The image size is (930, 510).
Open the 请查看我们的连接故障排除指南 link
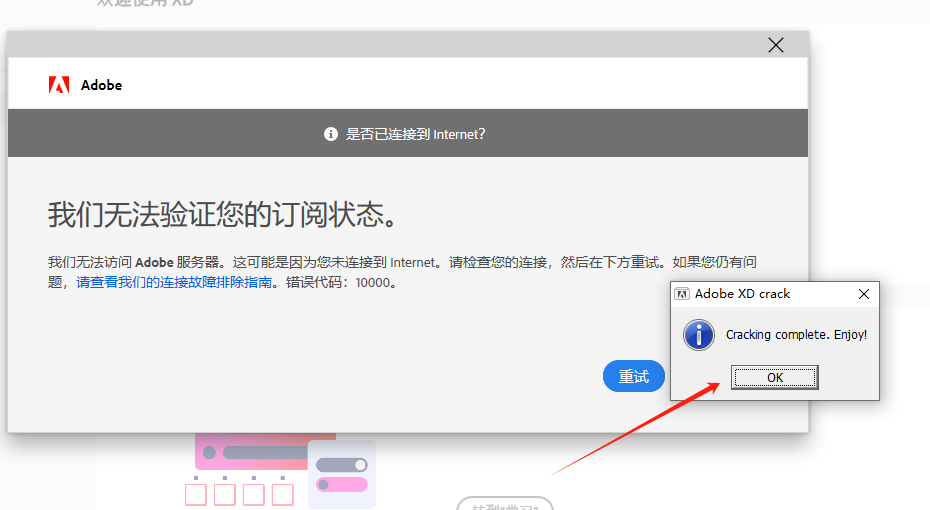pyautogui.click(x=174, y=282)
